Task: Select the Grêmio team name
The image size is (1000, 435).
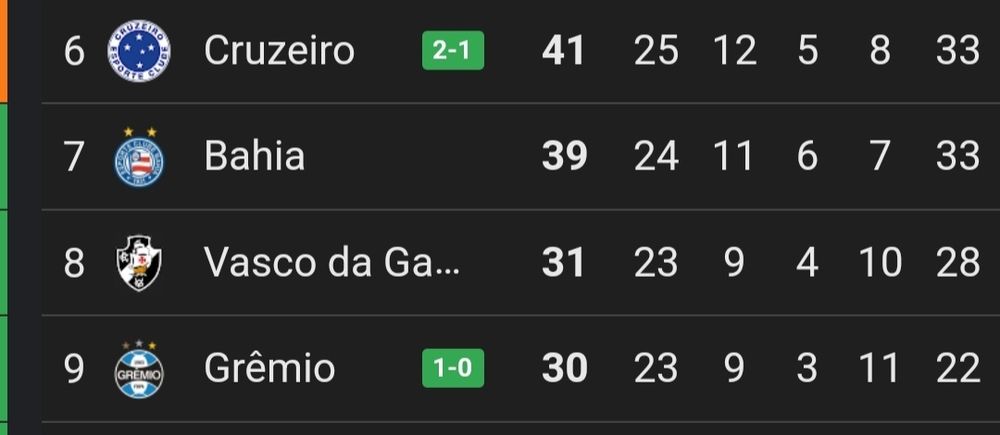Action: point(269,368)
